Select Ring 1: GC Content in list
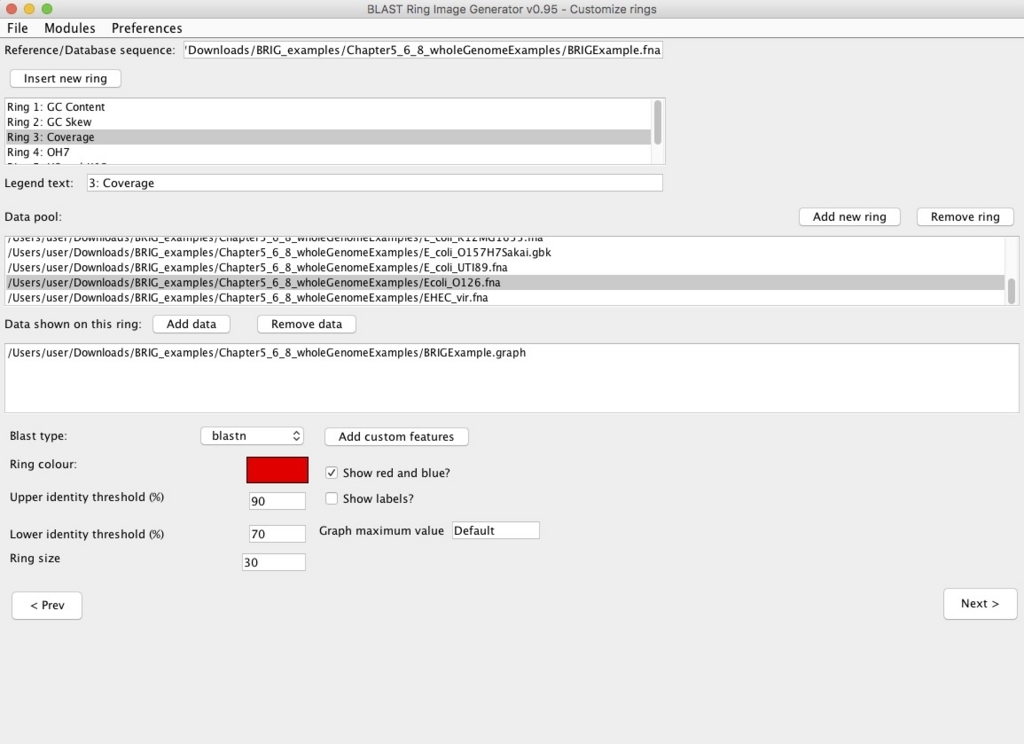 click(x=328, y=106)
